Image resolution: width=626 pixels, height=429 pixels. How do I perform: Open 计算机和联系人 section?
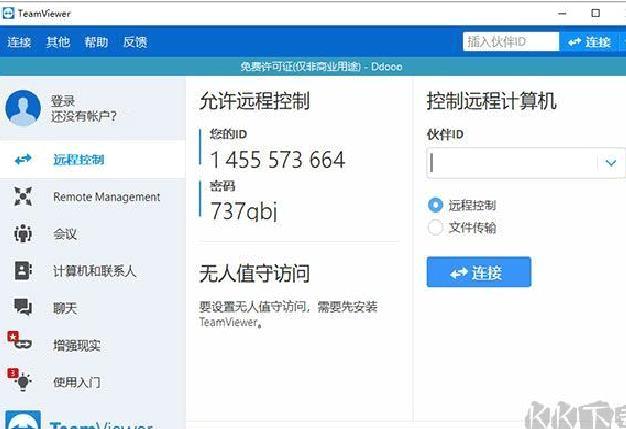point(93,271)
